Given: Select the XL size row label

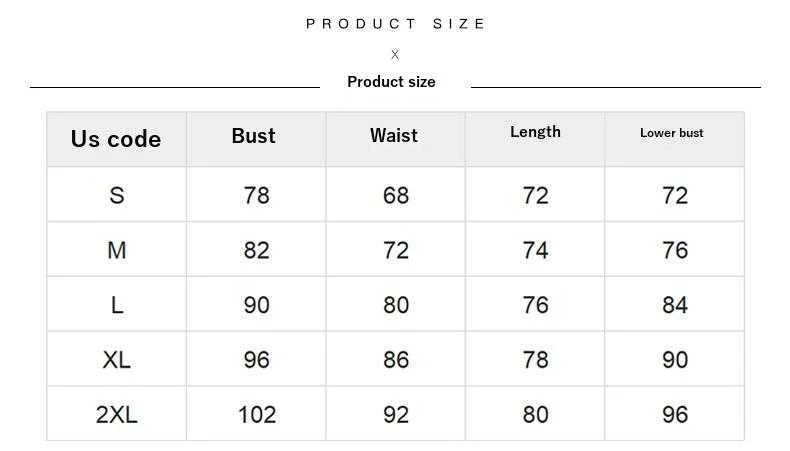Looking at the screenshot, I should pos(117,359).
